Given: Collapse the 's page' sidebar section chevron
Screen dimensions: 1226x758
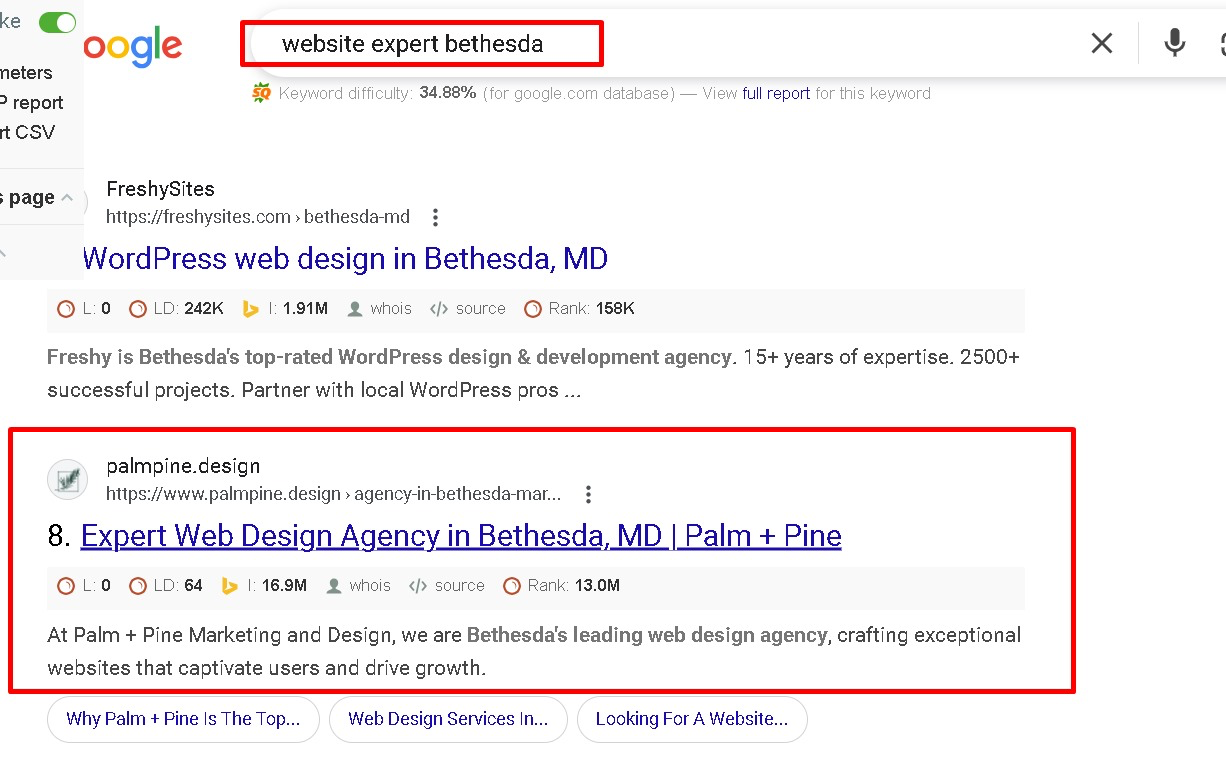Looking at the screenshot, I should coord(67,198).
